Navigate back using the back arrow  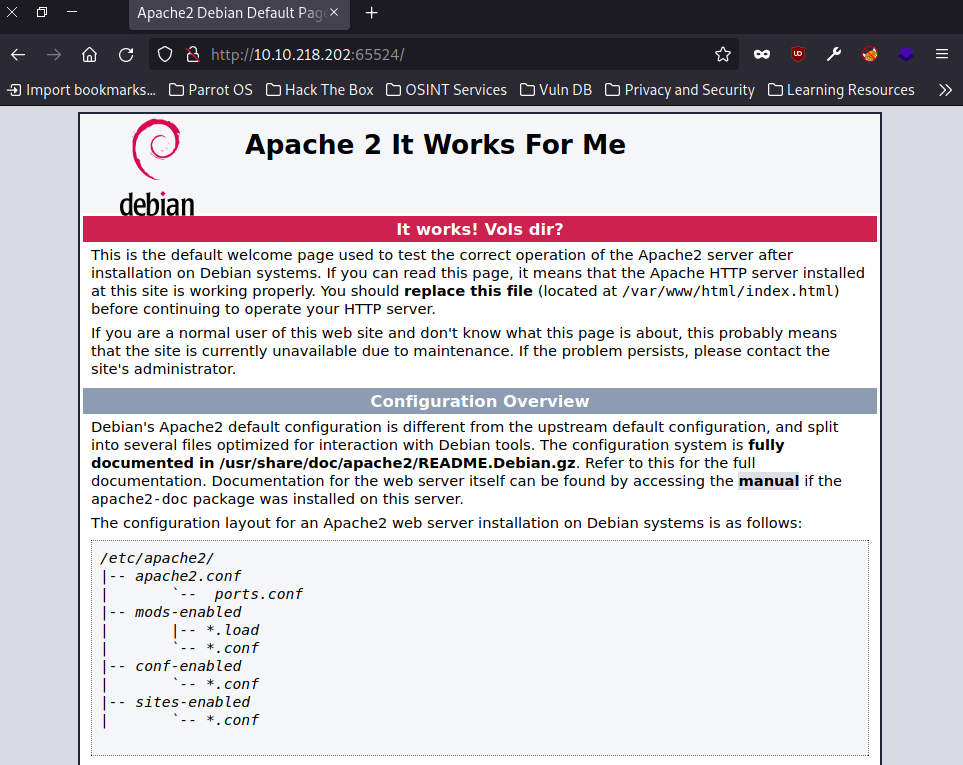pyautogui.click(x=17, y=54)
